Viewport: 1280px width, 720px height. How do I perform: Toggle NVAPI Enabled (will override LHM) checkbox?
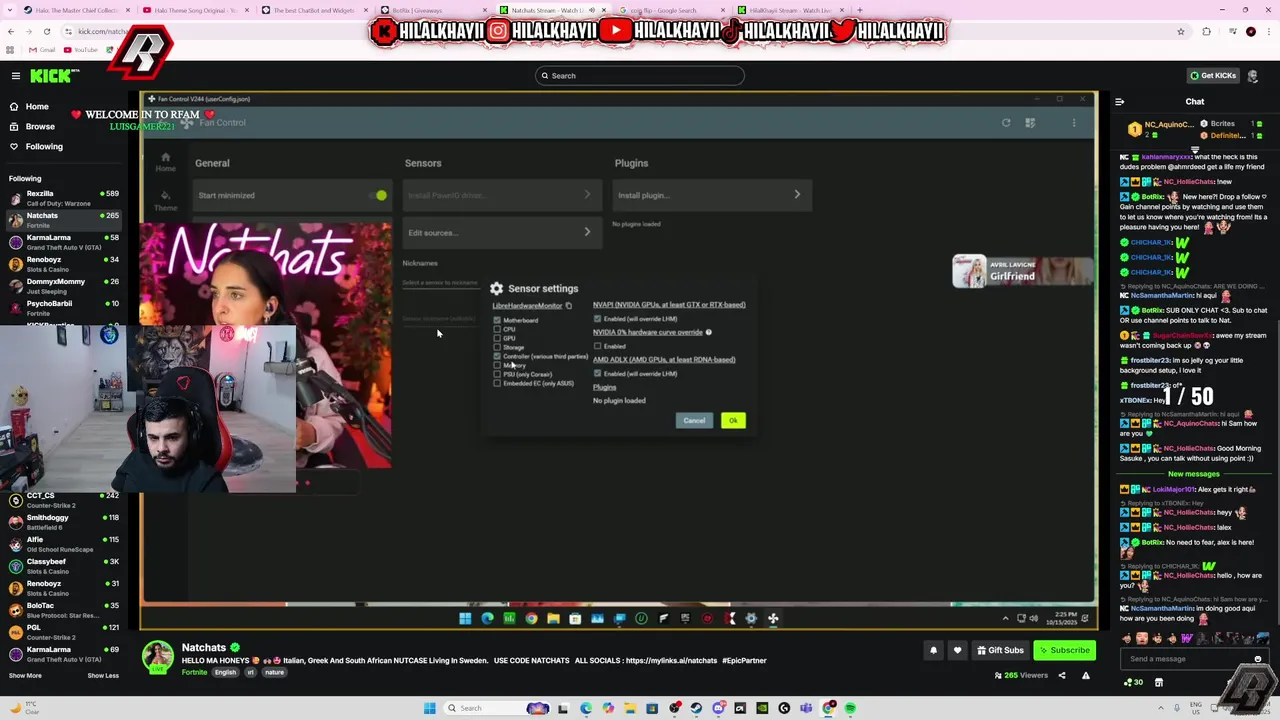point(598,318)
